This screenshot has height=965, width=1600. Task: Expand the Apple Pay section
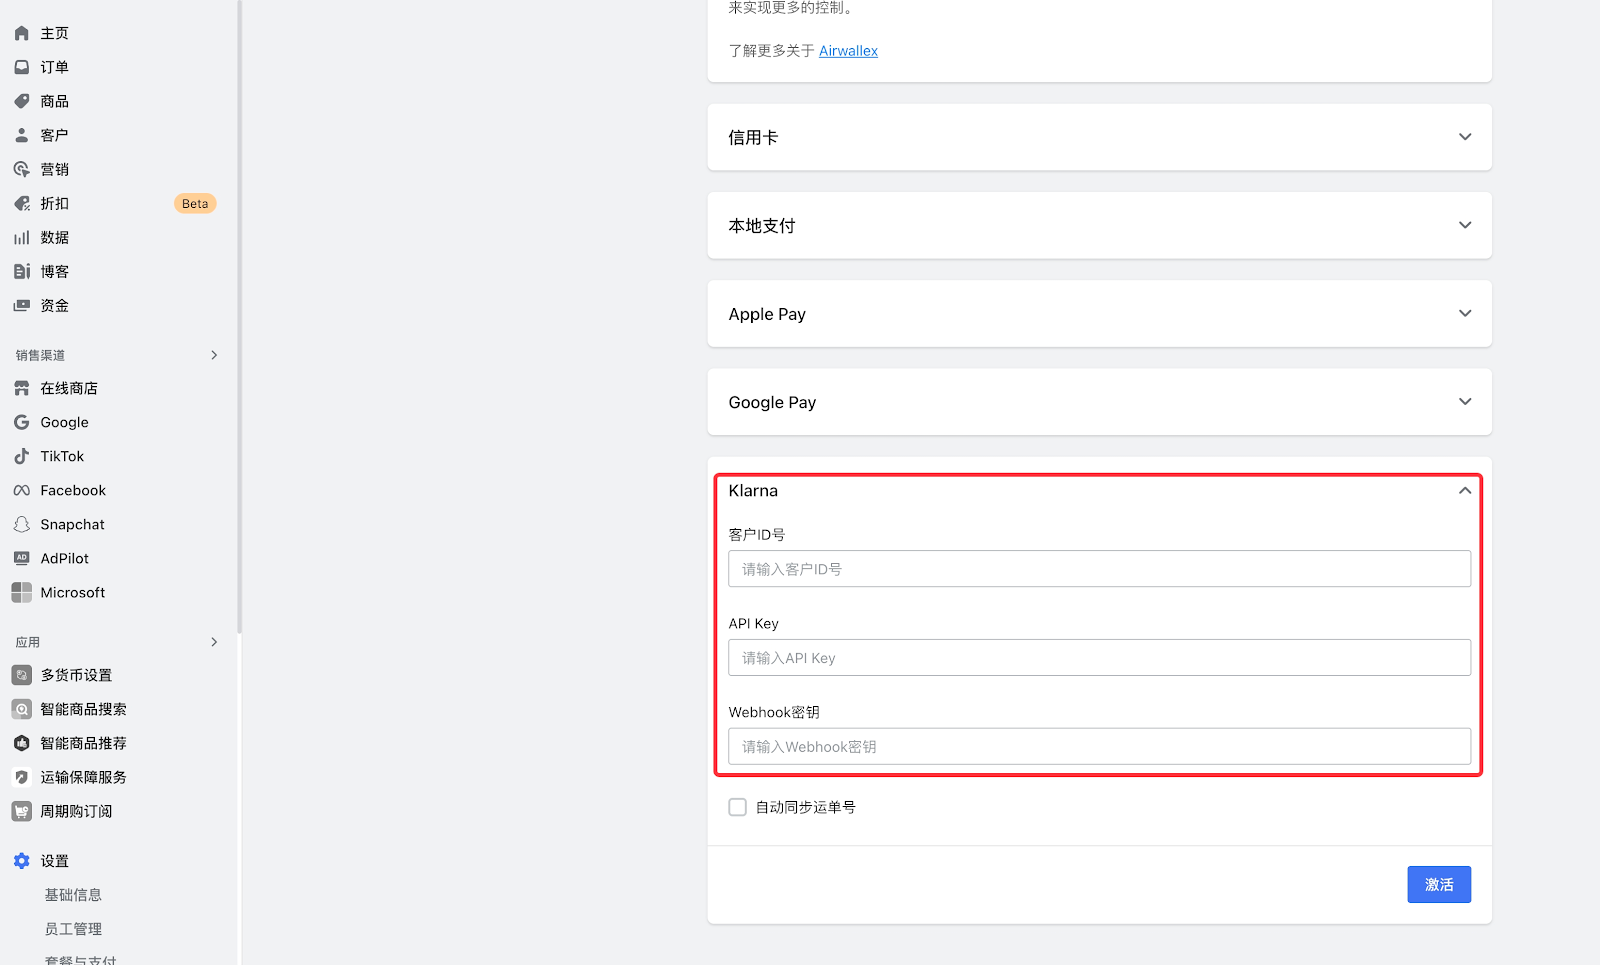[x=1464, y=314]
